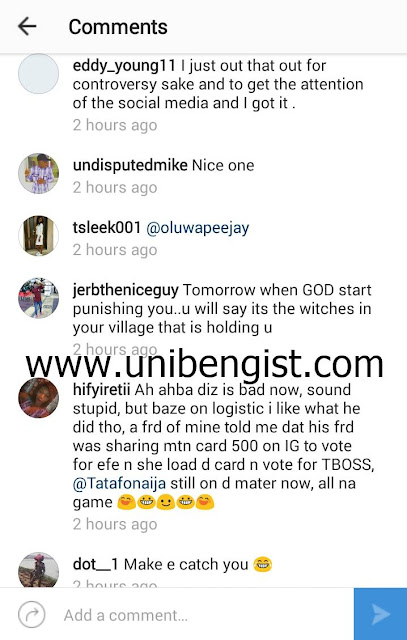407x640 pixels.
Task: Select the hifyiretii username
Action: coord(101,390)
